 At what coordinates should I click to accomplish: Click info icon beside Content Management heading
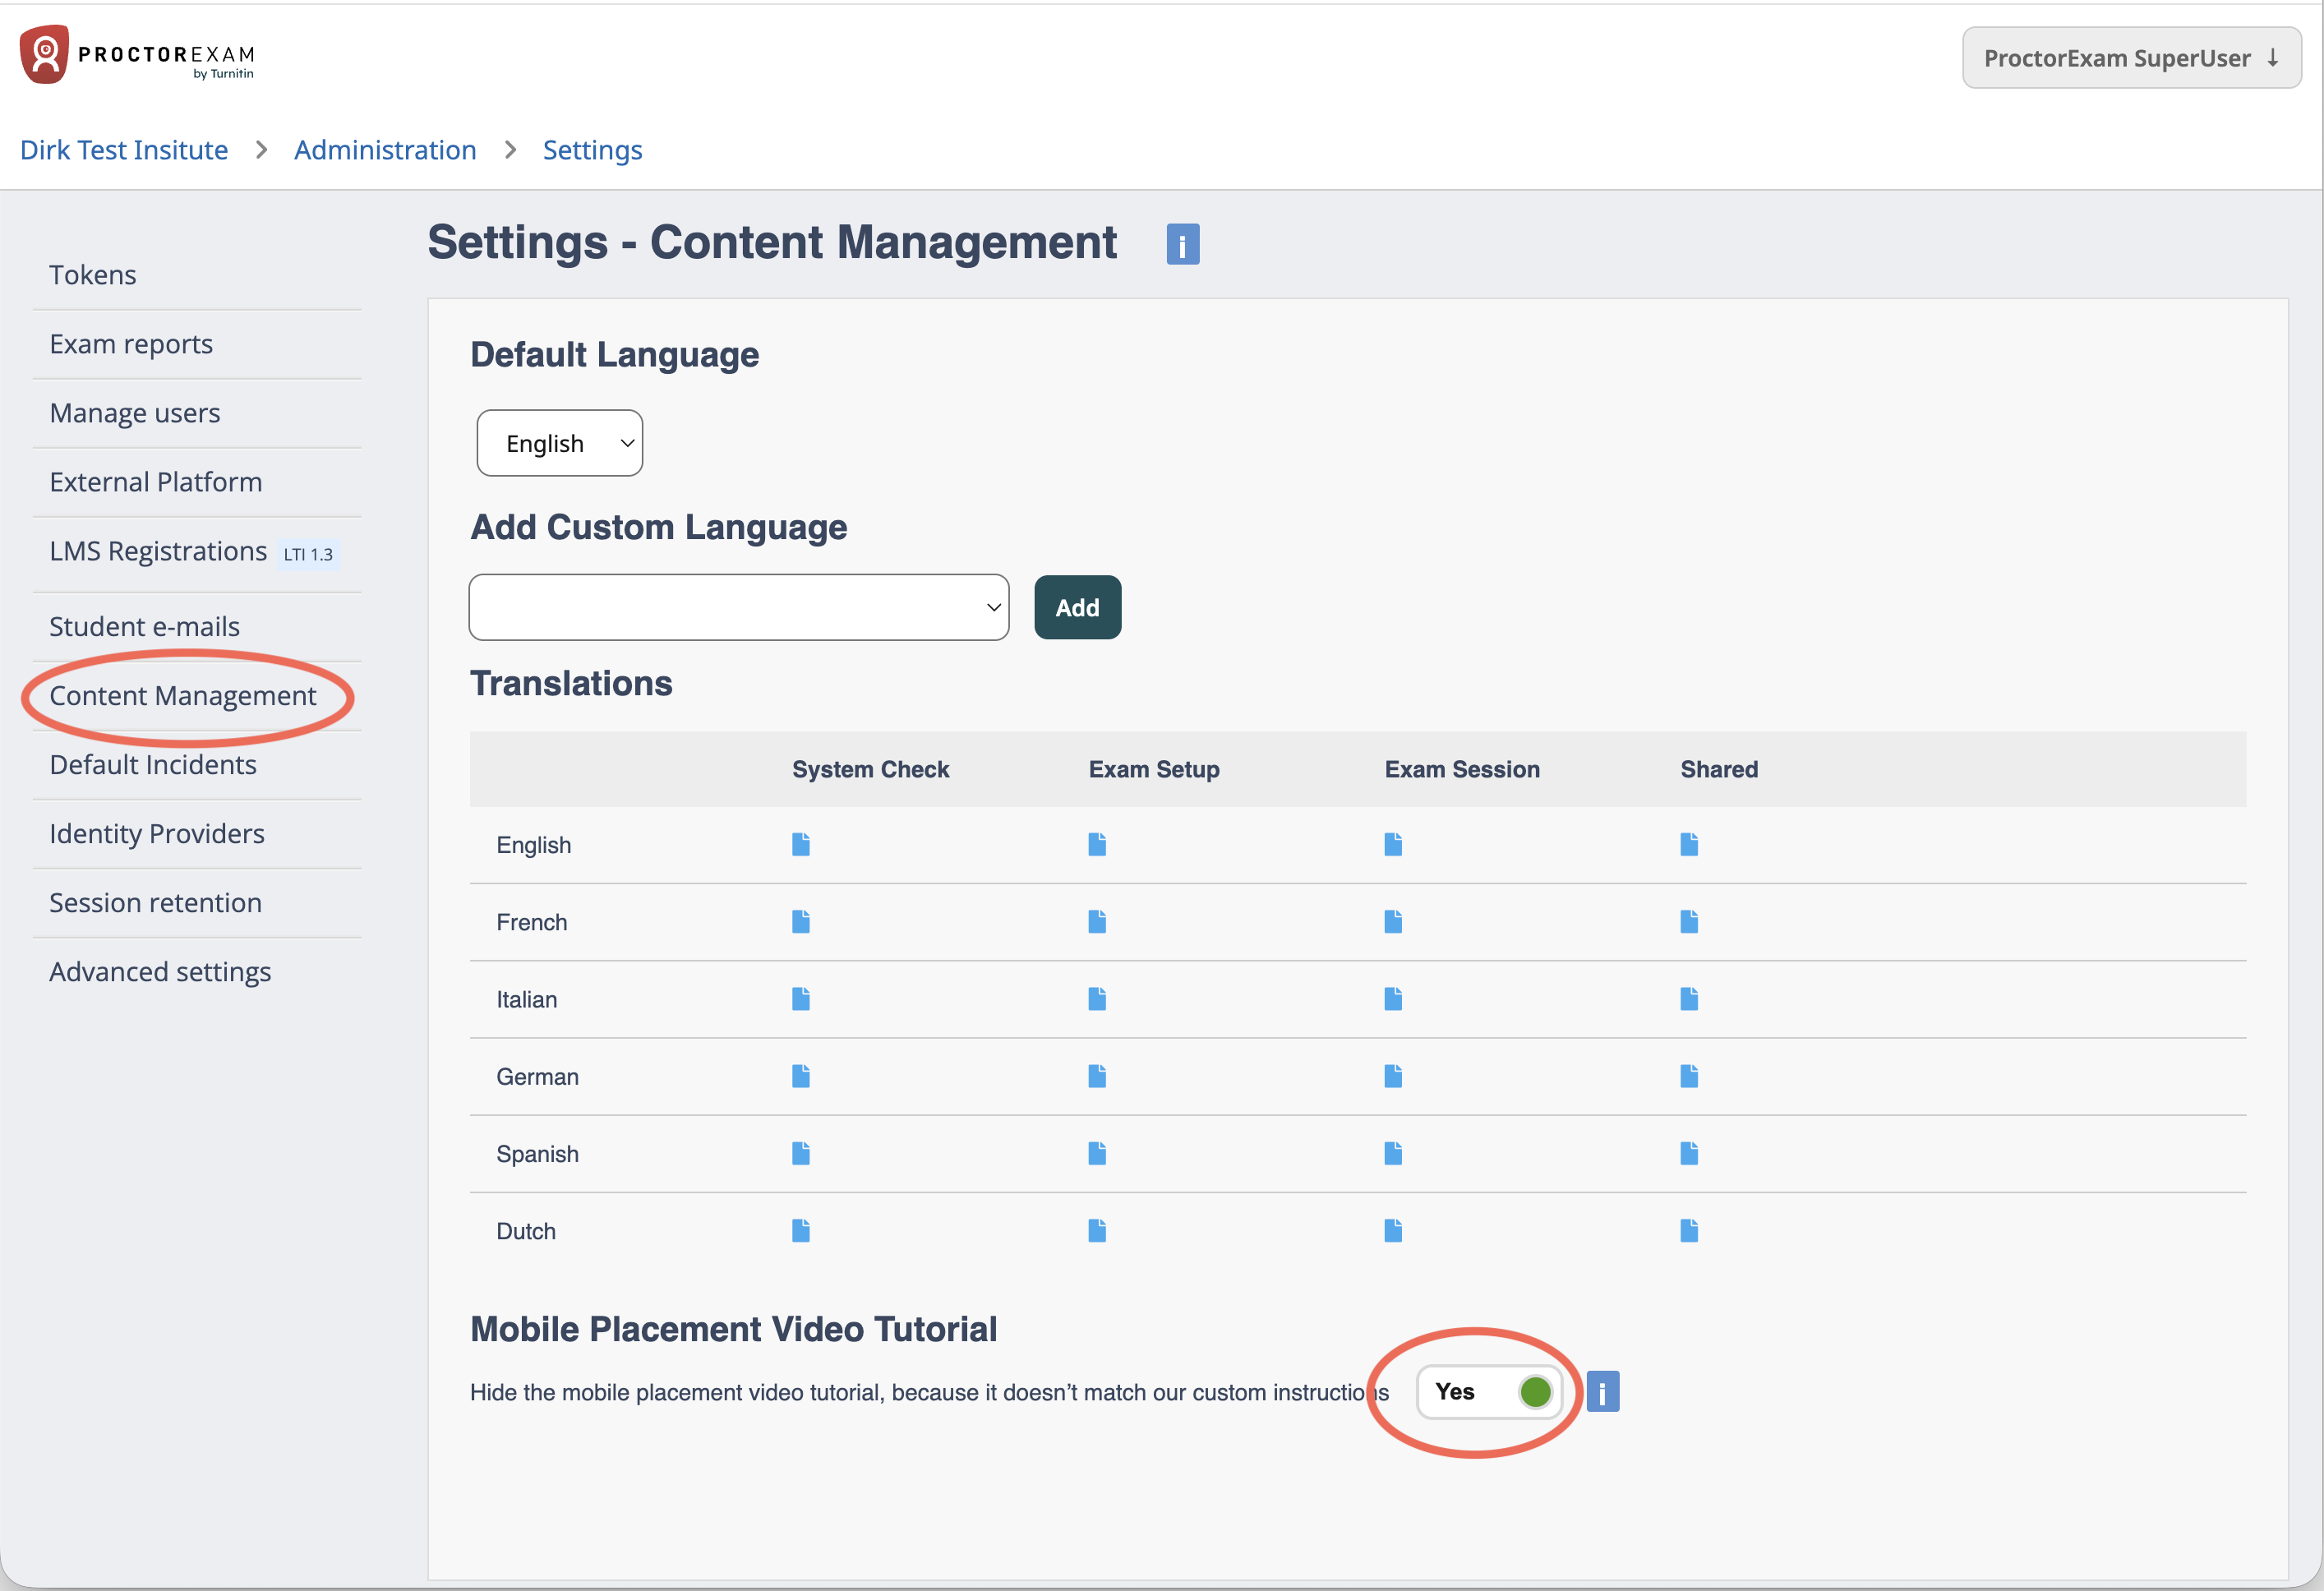tap(1182, 244)
